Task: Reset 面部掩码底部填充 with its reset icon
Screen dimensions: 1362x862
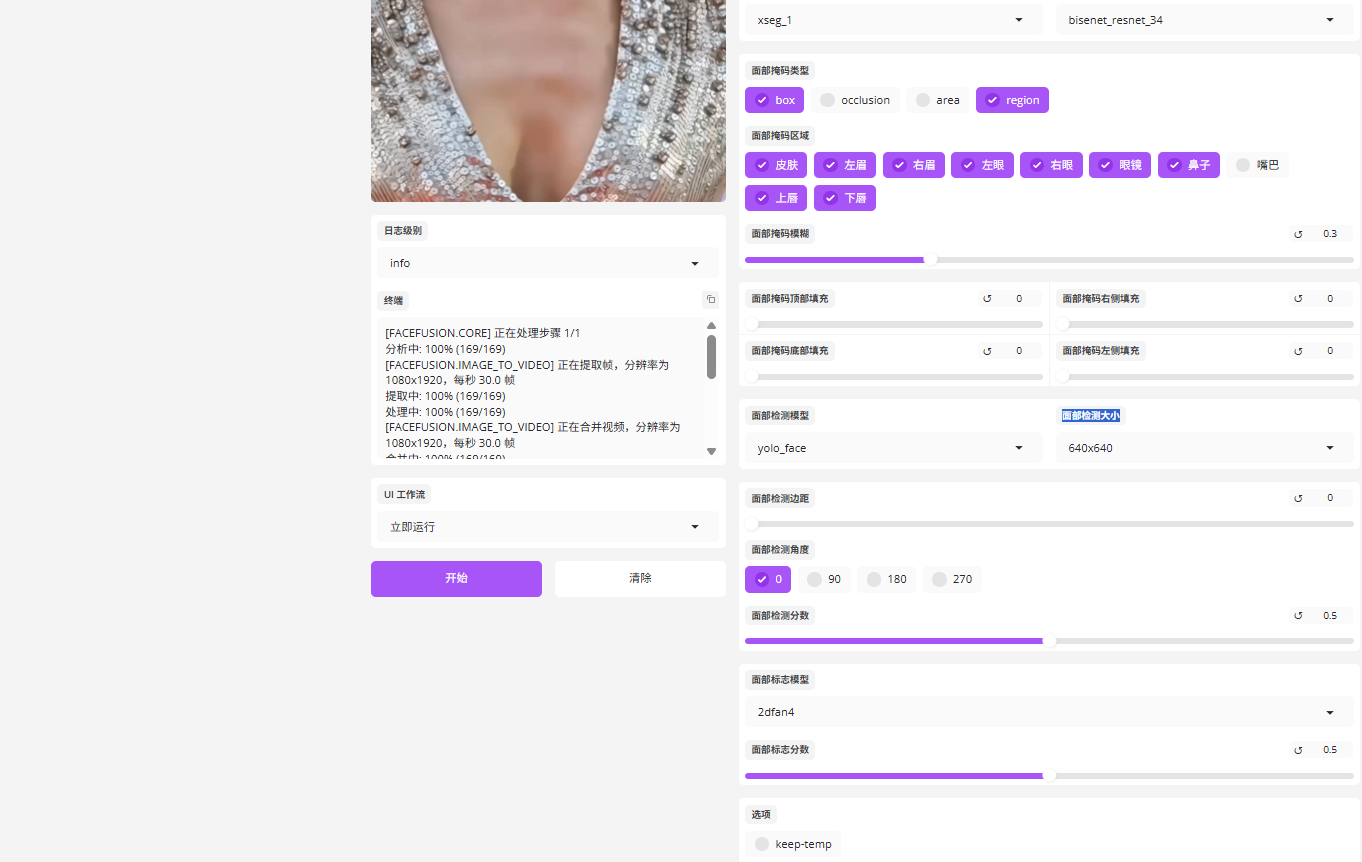Action: pyautogui.click(x=987, y=351)
